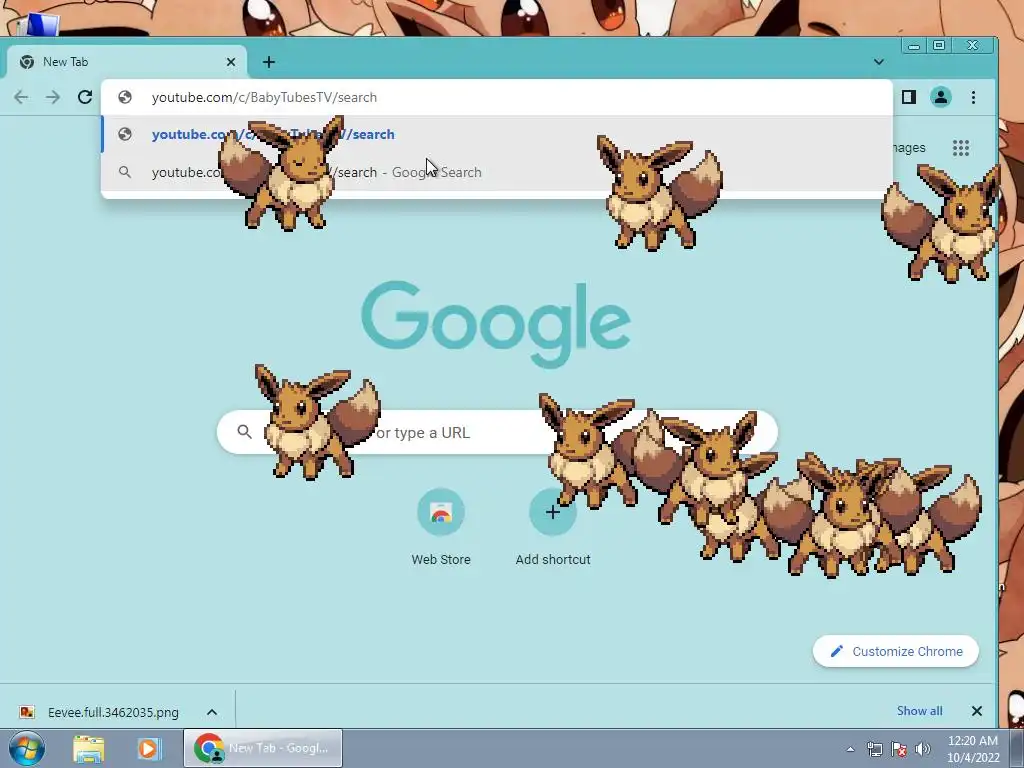The width and height of the screenshot is (1024, 768).
Task: Open the Windows Start menu
Action: [x=26, y=748]
